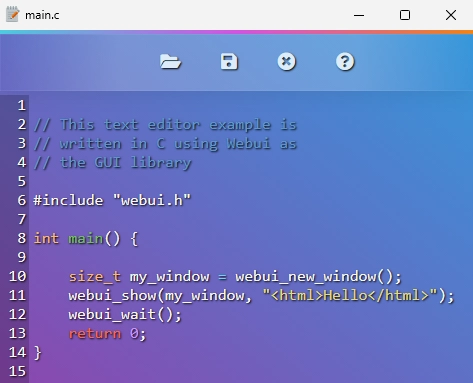Click the notepad app icon beside main.c
The image size is (473, 383).
pos(13,14)
